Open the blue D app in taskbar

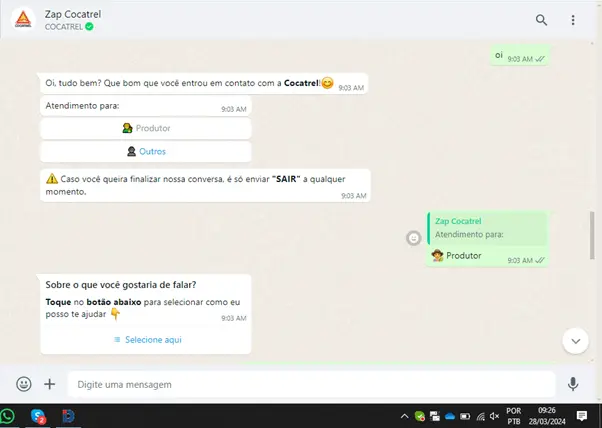point(68,416)
